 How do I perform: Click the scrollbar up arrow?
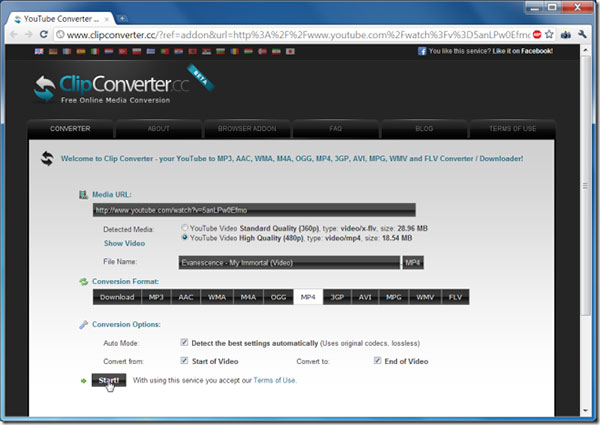tap(585, 50)
